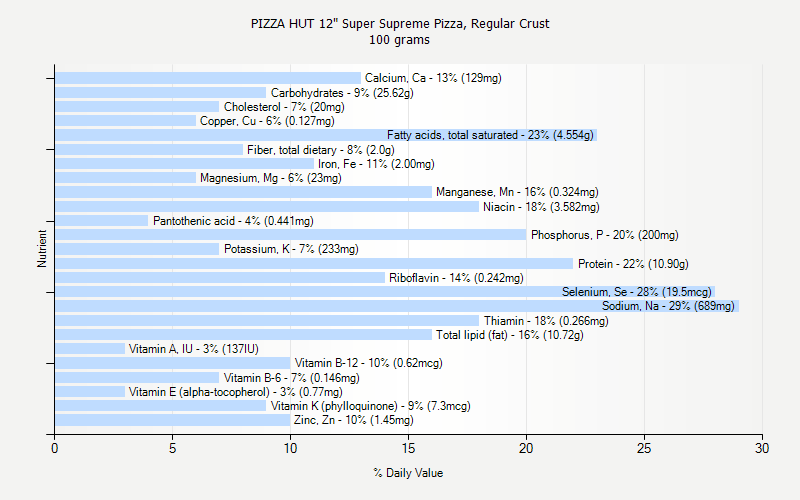This screenshot has width=800, height=500.
Task: Click the blue bar for Phosphorus
Action: pos(290,235)
